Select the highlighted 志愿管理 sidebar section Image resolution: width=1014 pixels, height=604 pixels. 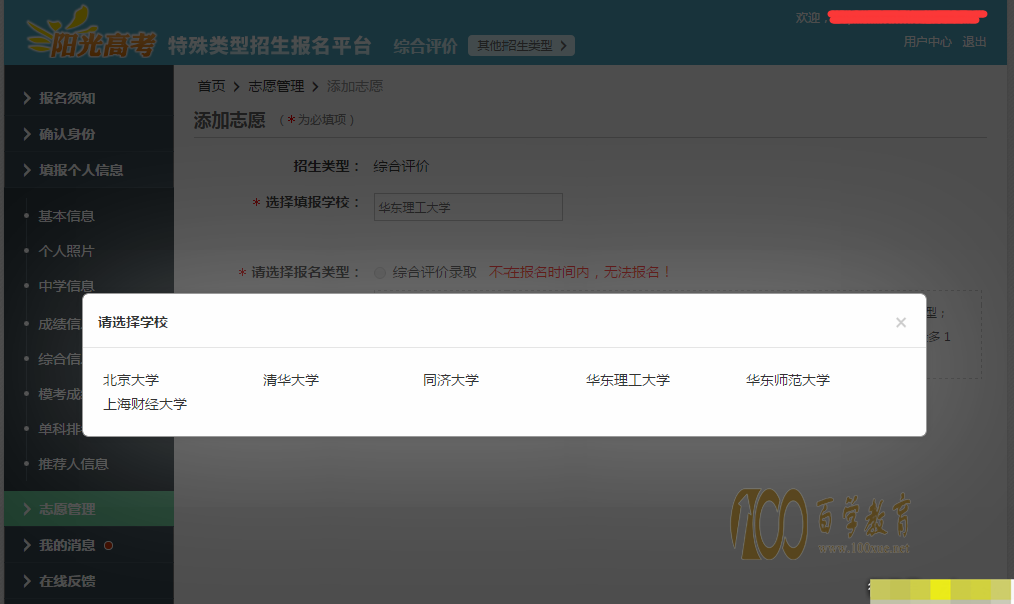coord(89,509)
